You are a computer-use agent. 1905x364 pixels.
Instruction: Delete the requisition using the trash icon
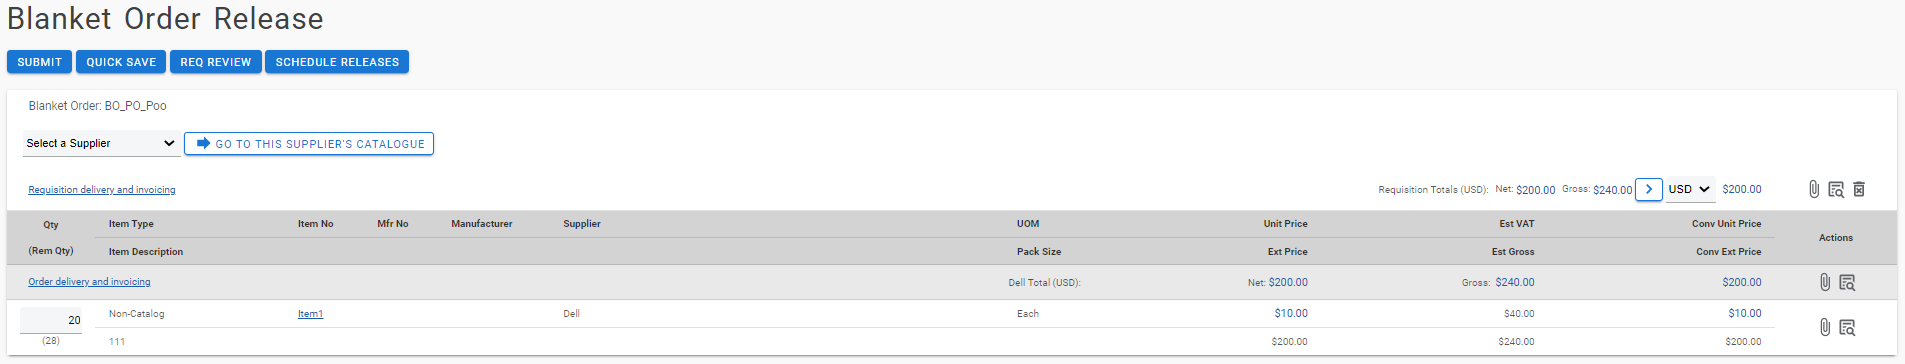(1859, 189)
